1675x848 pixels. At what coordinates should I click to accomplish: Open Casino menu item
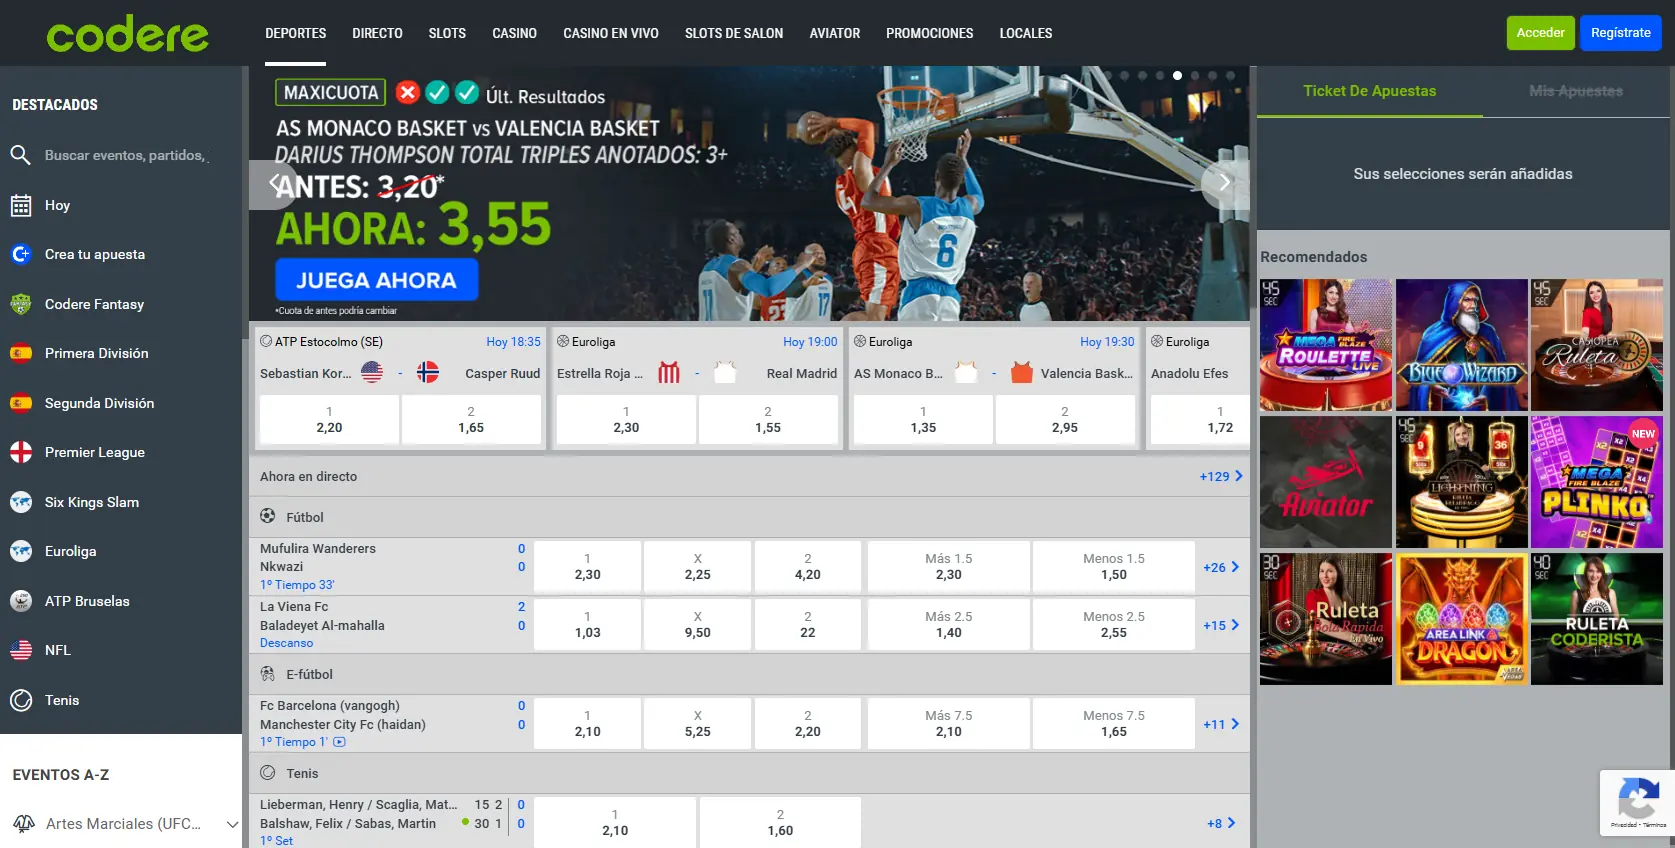[x=514, y=33]
